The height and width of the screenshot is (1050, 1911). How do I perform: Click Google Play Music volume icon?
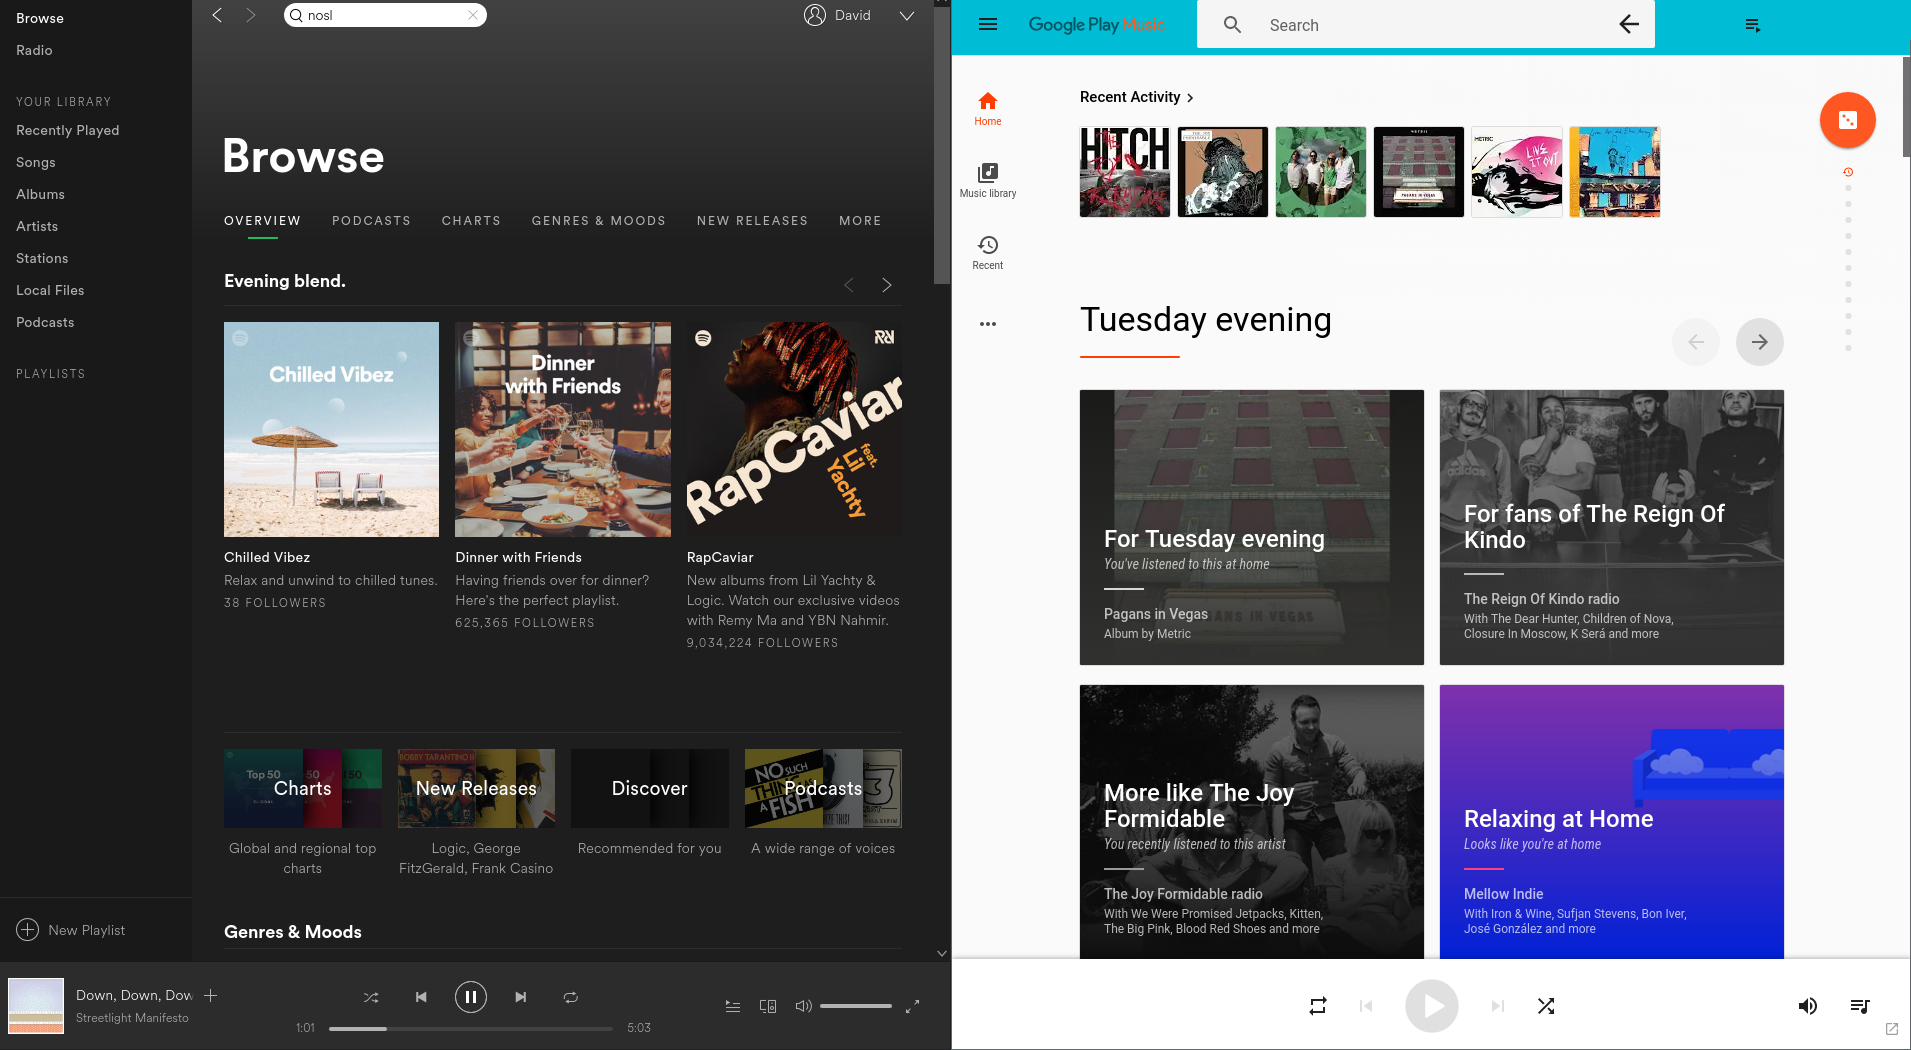[x=1808, y=1006]
